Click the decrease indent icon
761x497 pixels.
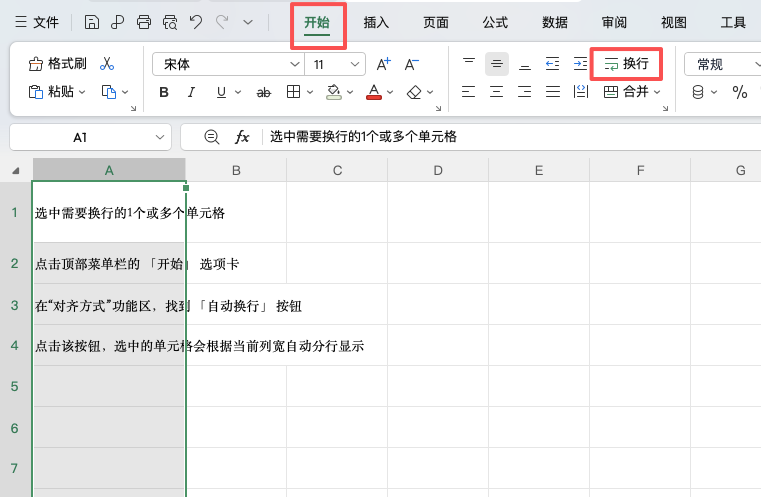pyautogui.click(x=552, y=64)
